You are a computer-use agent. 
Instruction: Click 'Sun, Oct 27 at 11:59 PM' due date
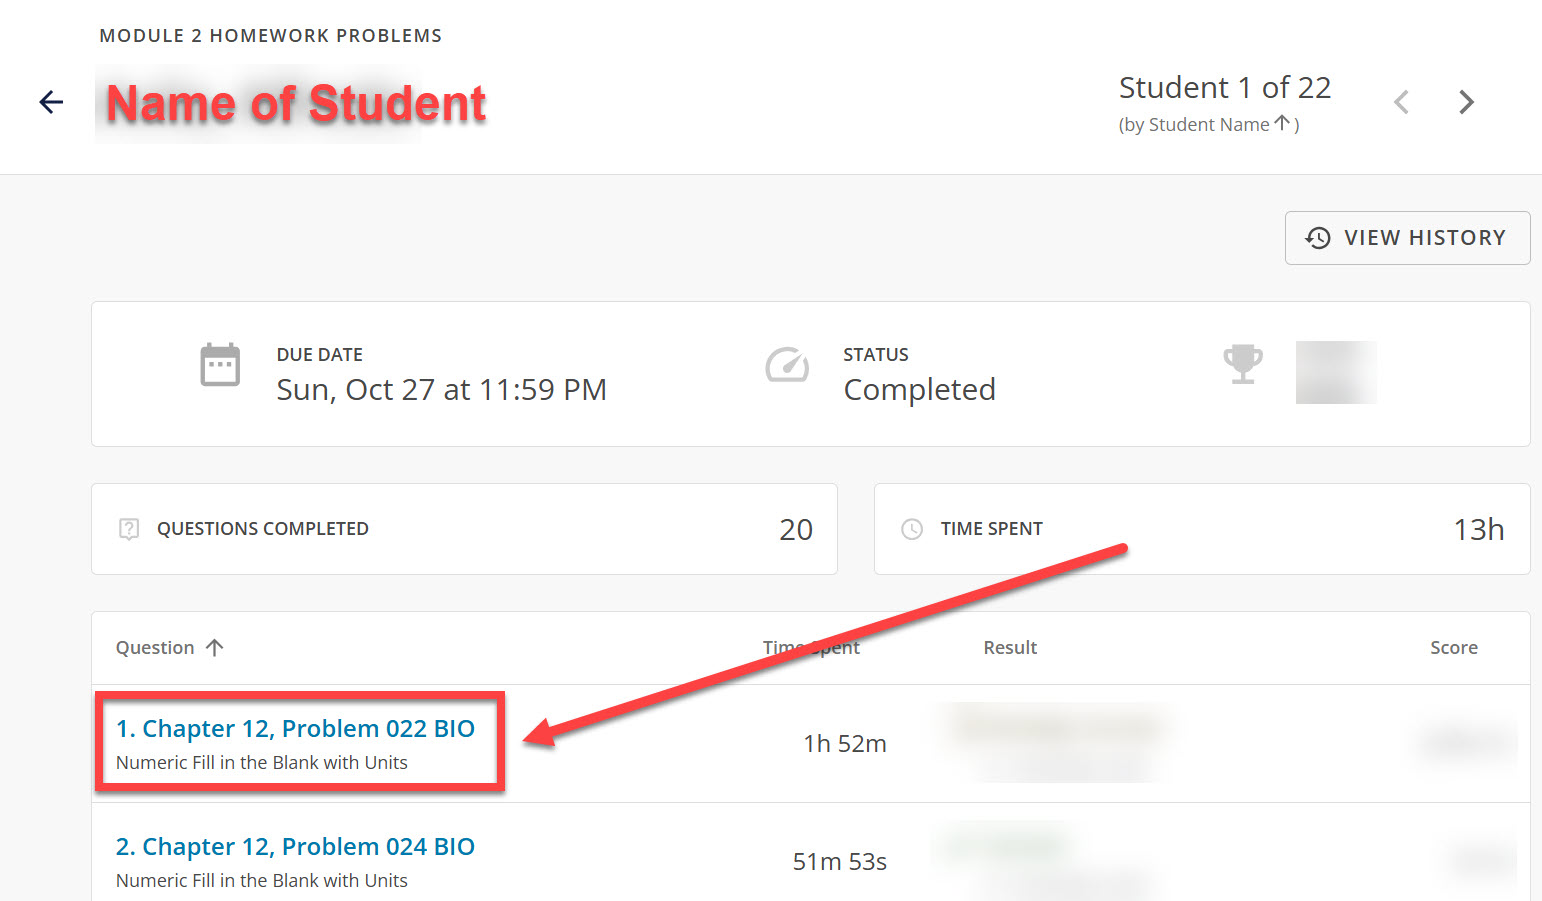(442, 390)
